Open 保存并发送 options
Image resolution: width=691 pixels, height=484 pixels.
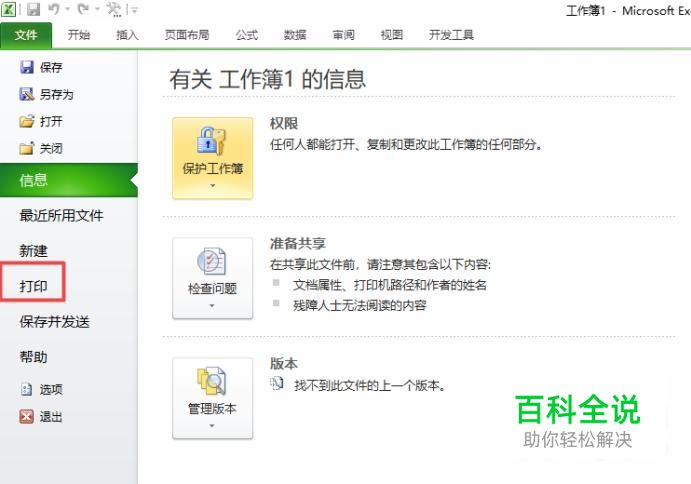55,322
